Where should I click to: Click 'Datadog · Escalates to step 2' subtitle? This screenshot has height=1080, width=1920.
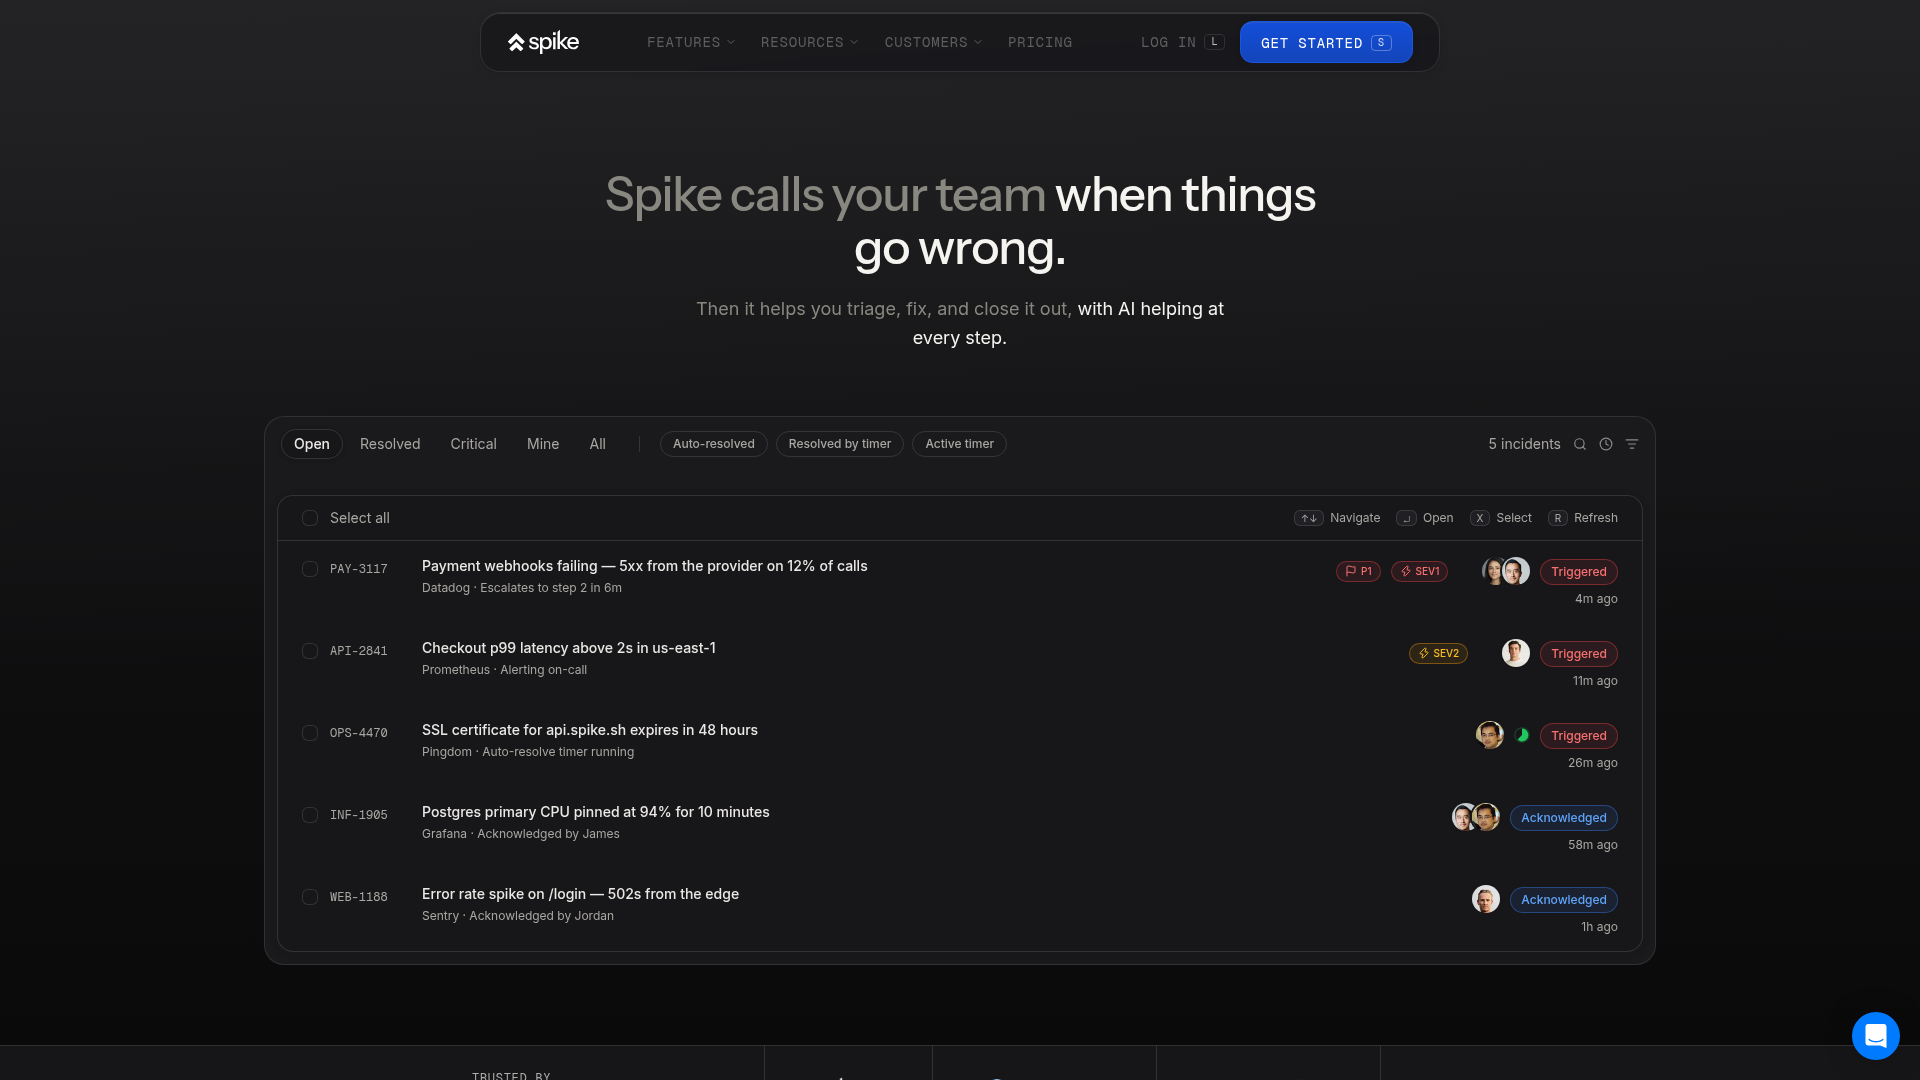click(522, 588)
